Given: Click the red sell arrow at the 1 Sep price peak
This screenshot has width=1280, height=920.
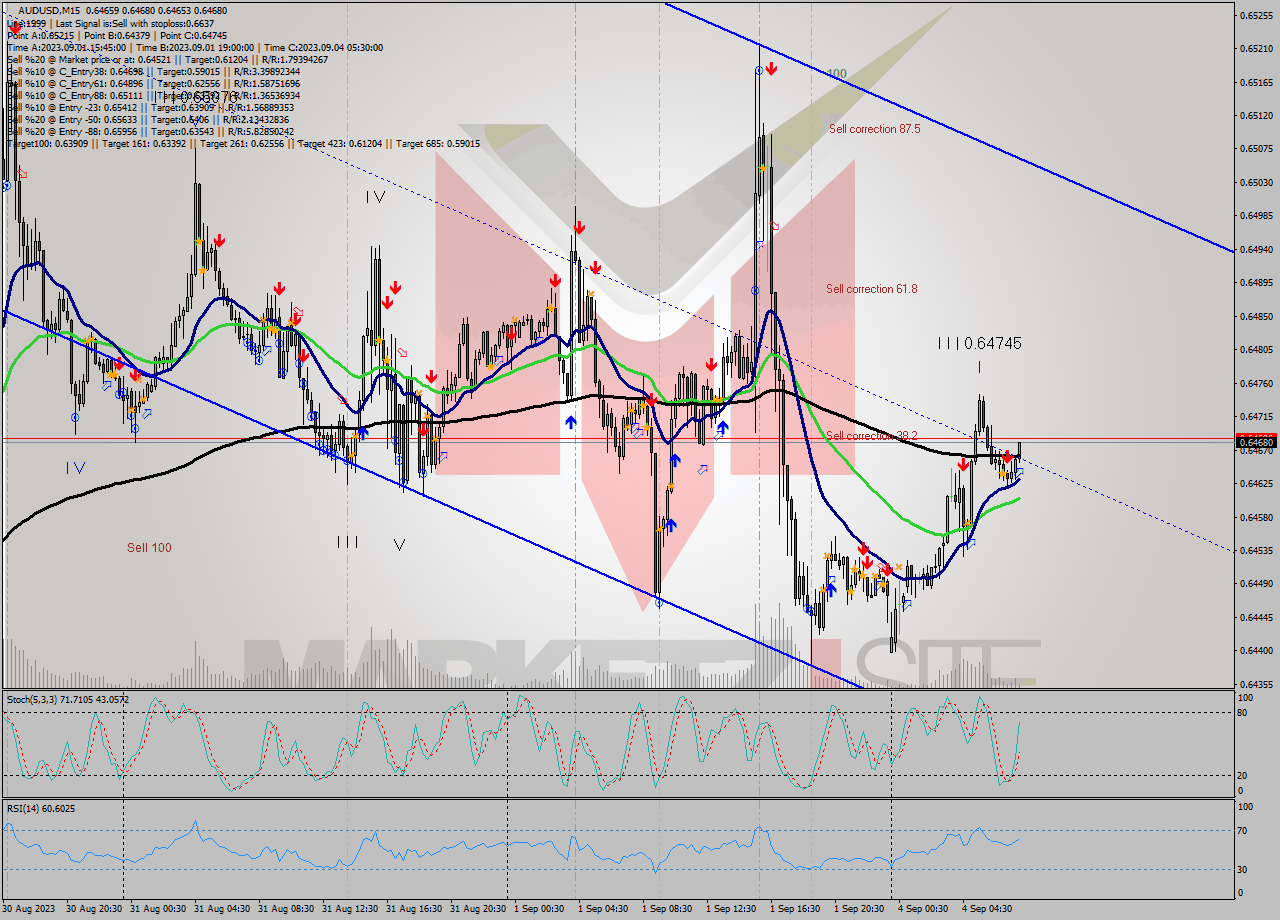Looking at the screenshot, I should [x=772, y=69].
